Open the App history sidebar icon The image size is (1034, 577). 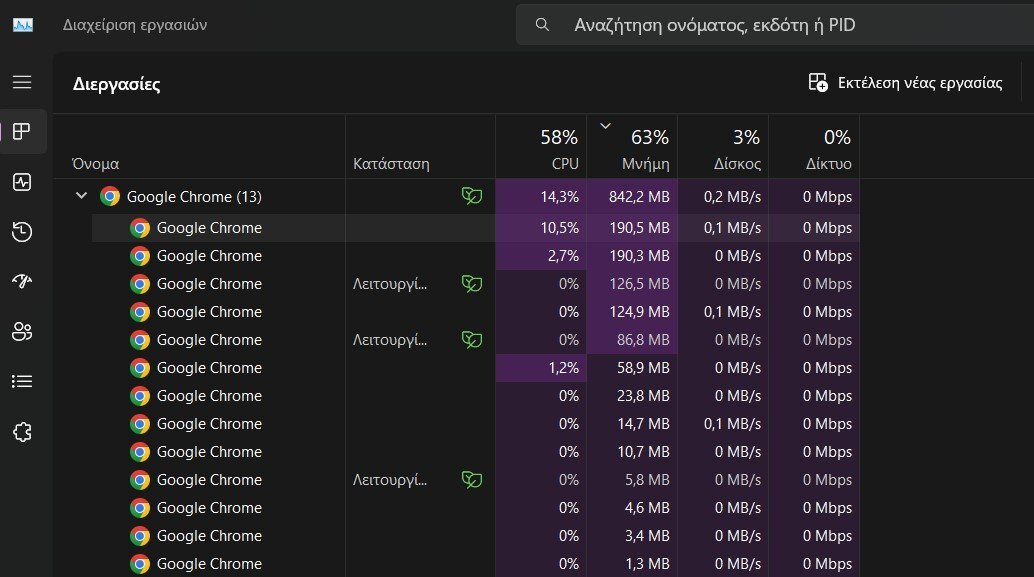[22, 232]
